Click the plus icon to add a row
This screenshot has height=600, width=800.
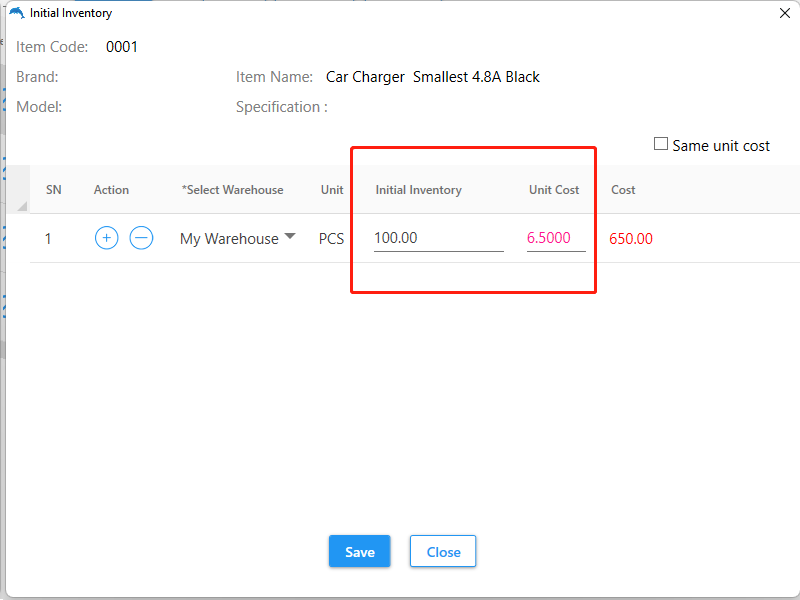pos(107,238)
